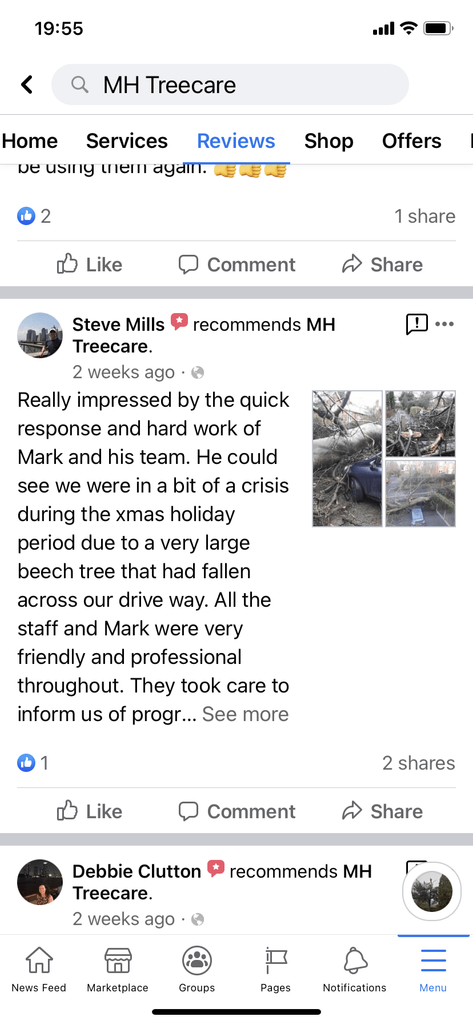Like Steve Mills' recommendation post
Image resolution: width=473 pixels, height=1024 pixels.
90,811
